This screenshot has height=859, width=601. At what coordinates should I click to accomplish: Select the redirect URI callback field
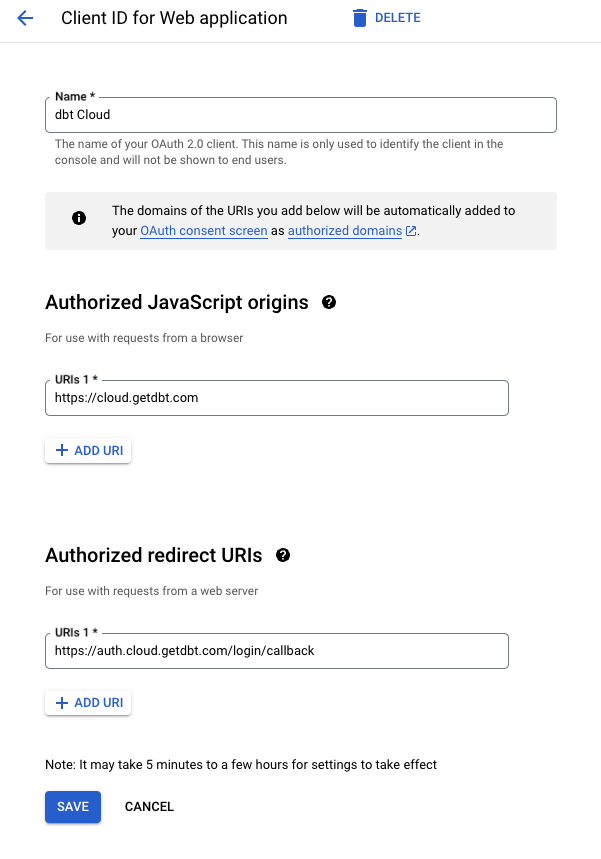pos(275,650)
